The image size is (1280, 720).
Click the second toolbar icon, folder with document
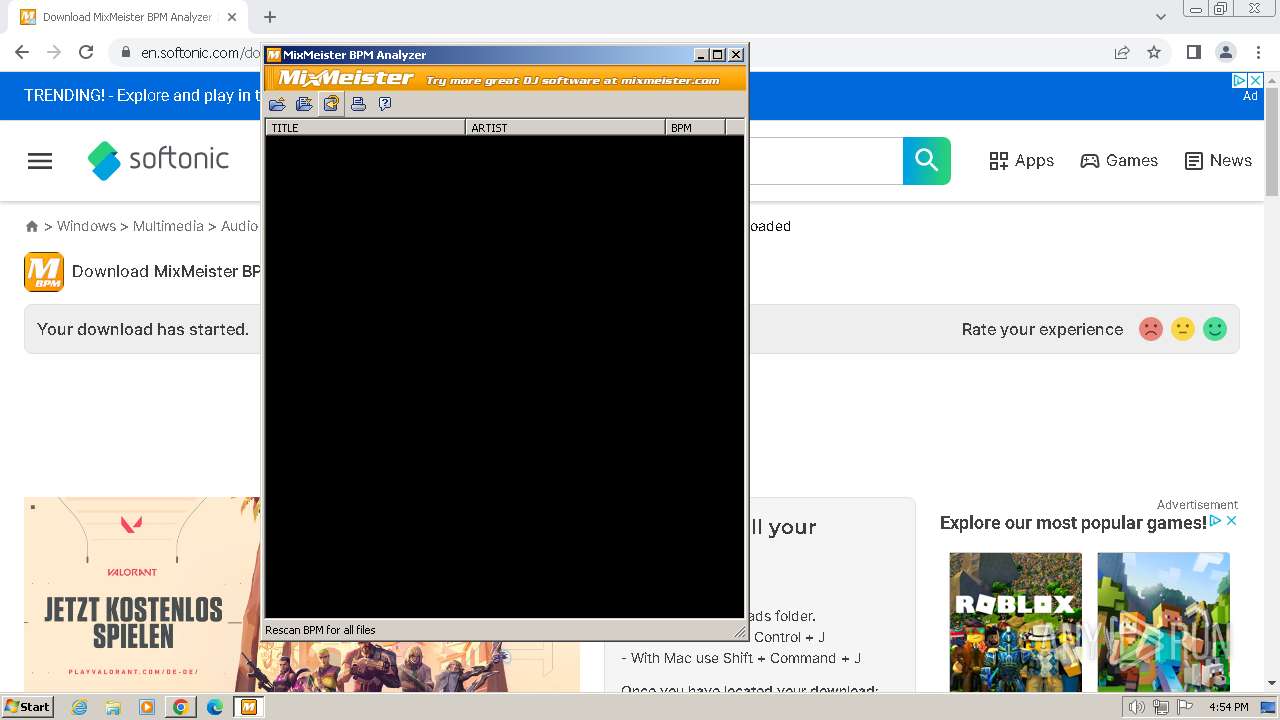[x=304, y=104]
